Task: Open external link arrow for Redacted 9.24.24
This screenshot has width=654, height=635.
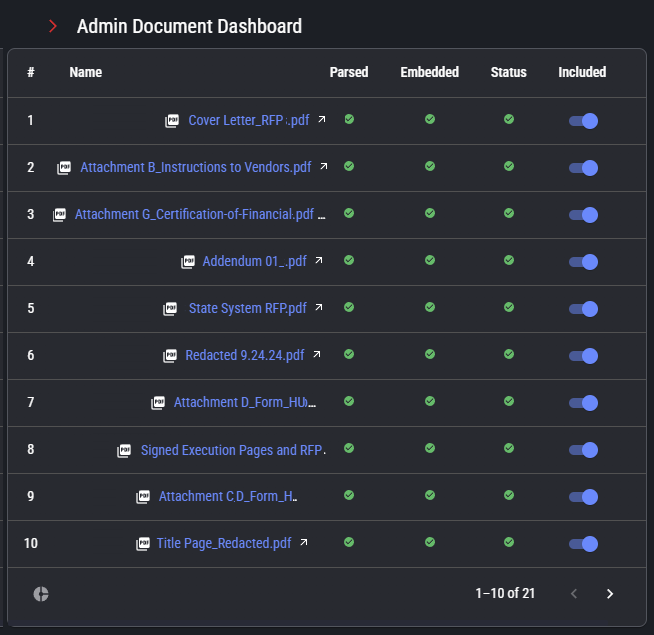Action: [317, 355]
